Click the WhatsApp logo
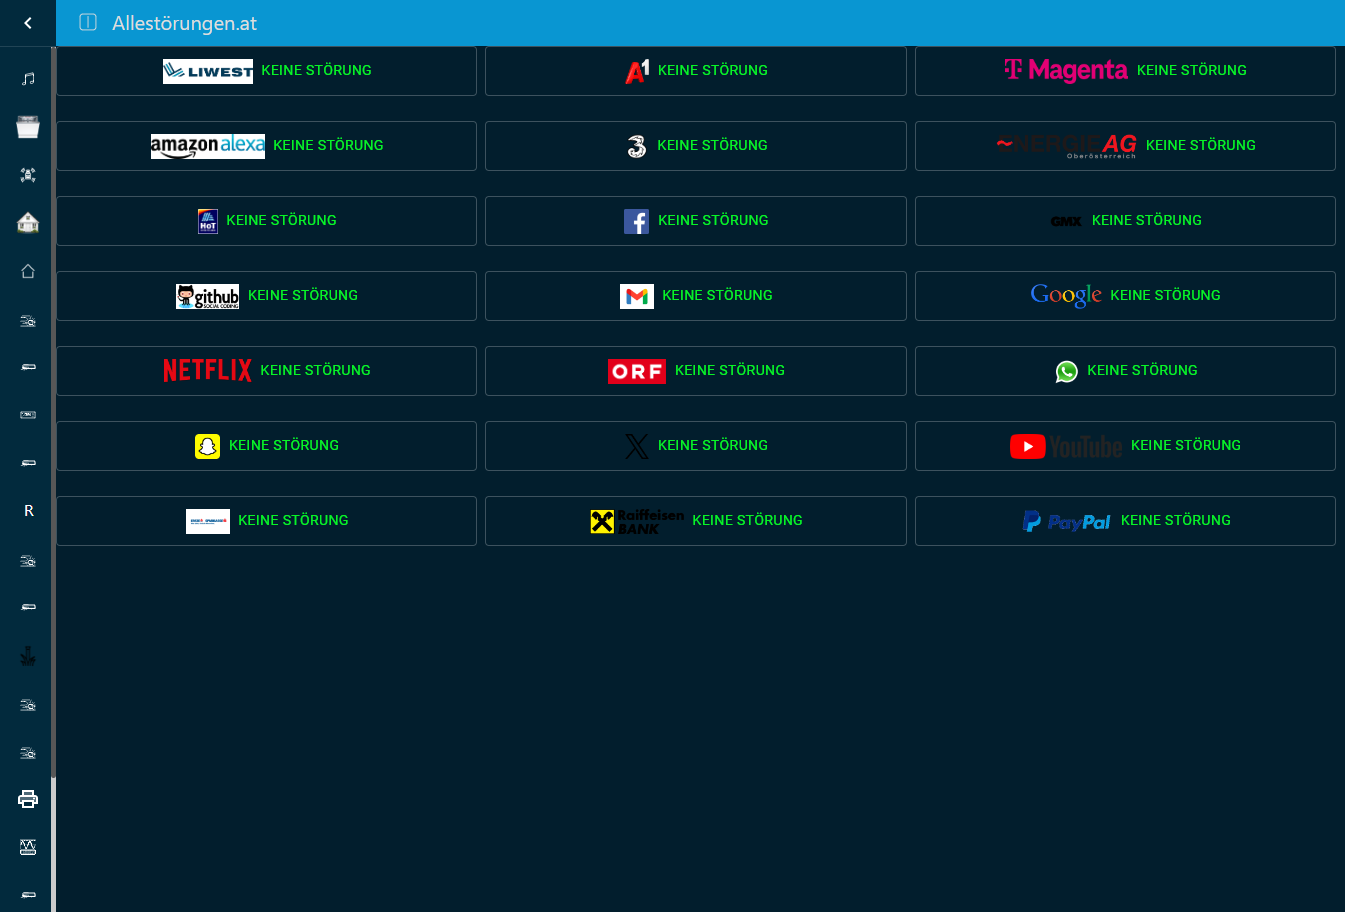Viewport: 1345px width, 912px height. point(1067,371)
